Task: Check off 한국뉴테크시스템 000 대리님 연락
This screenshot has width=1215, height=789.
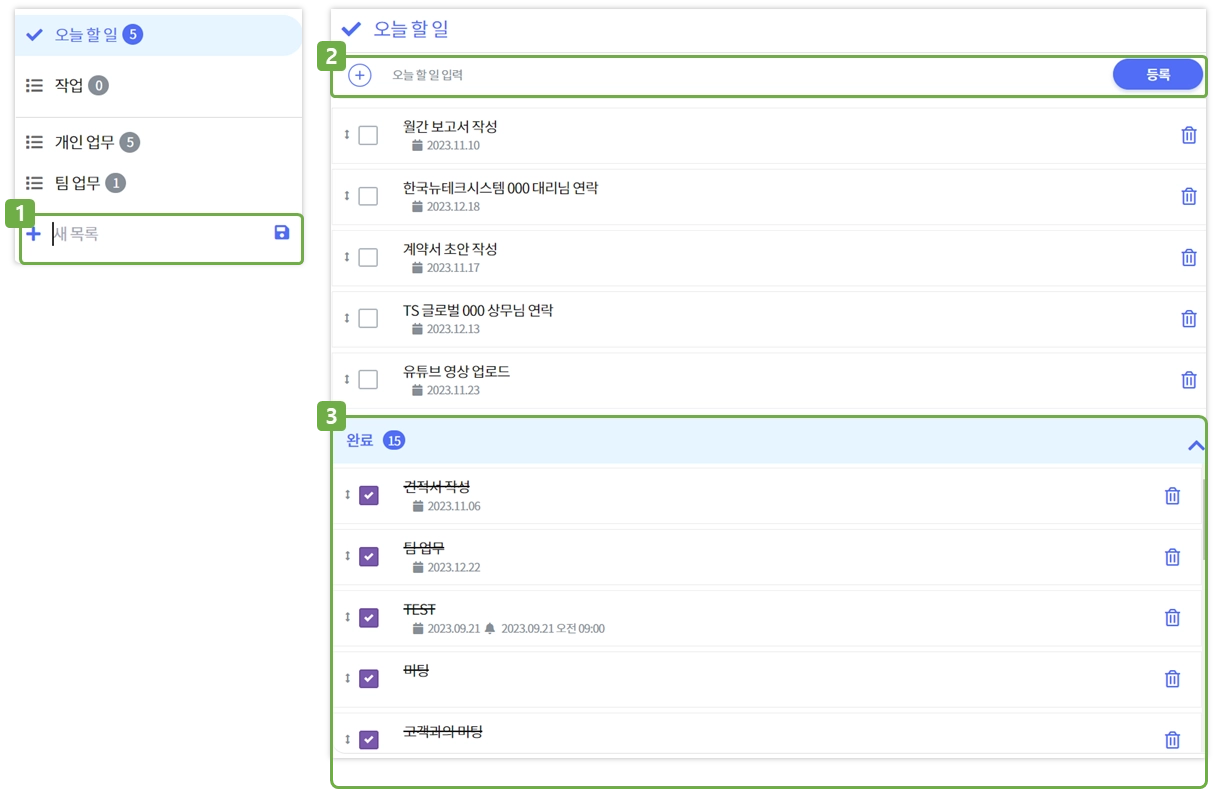Action: pos(368,196)
